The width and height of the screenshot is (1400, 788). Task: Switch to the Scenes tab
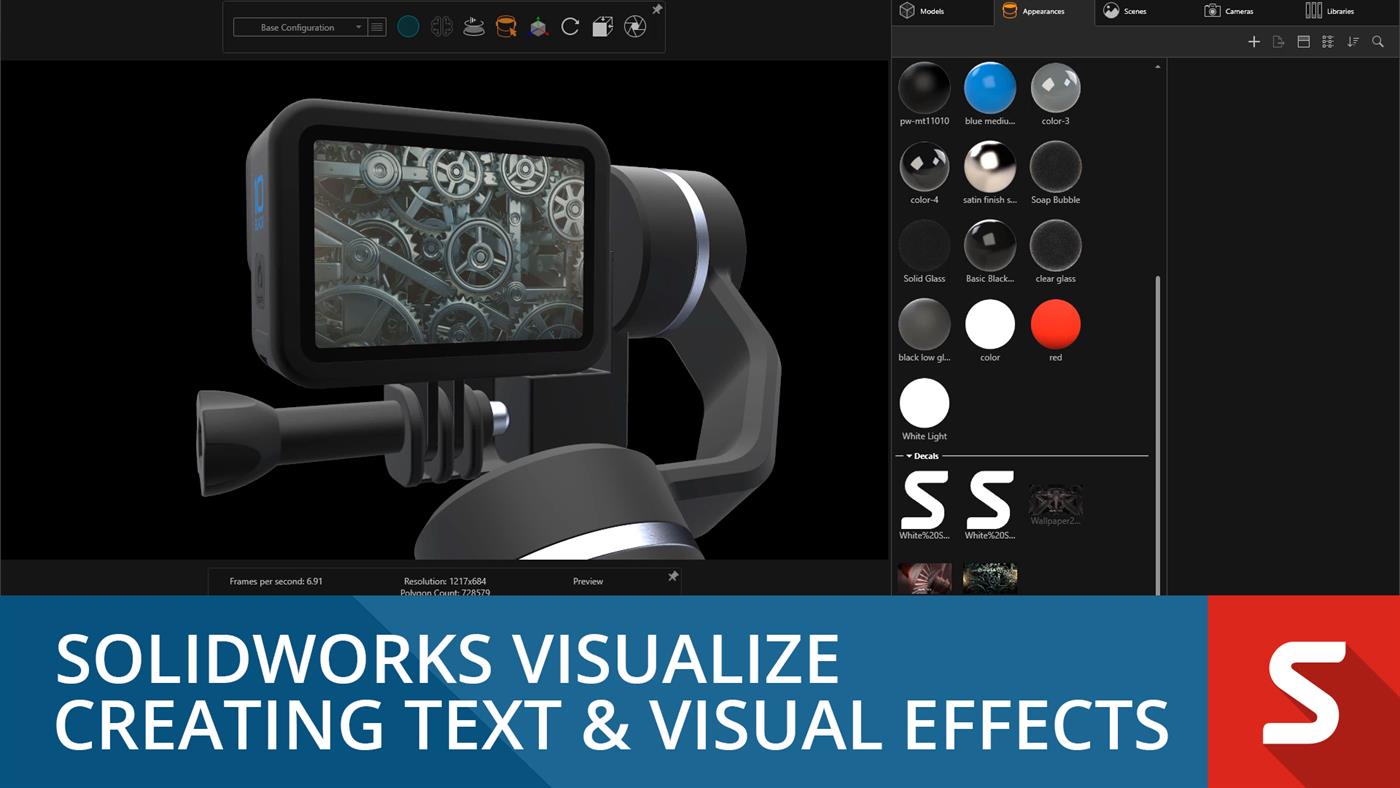(1124, 11)
